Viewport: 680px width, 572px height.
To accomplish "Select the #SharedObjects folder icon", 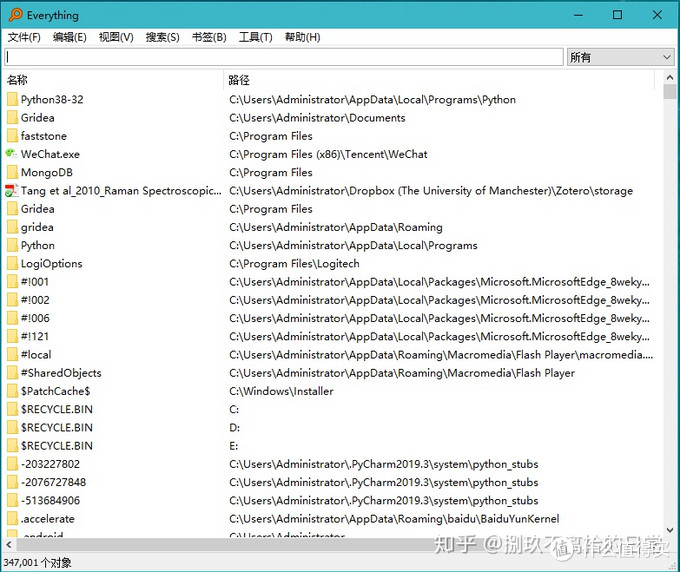I will (12, 373).
